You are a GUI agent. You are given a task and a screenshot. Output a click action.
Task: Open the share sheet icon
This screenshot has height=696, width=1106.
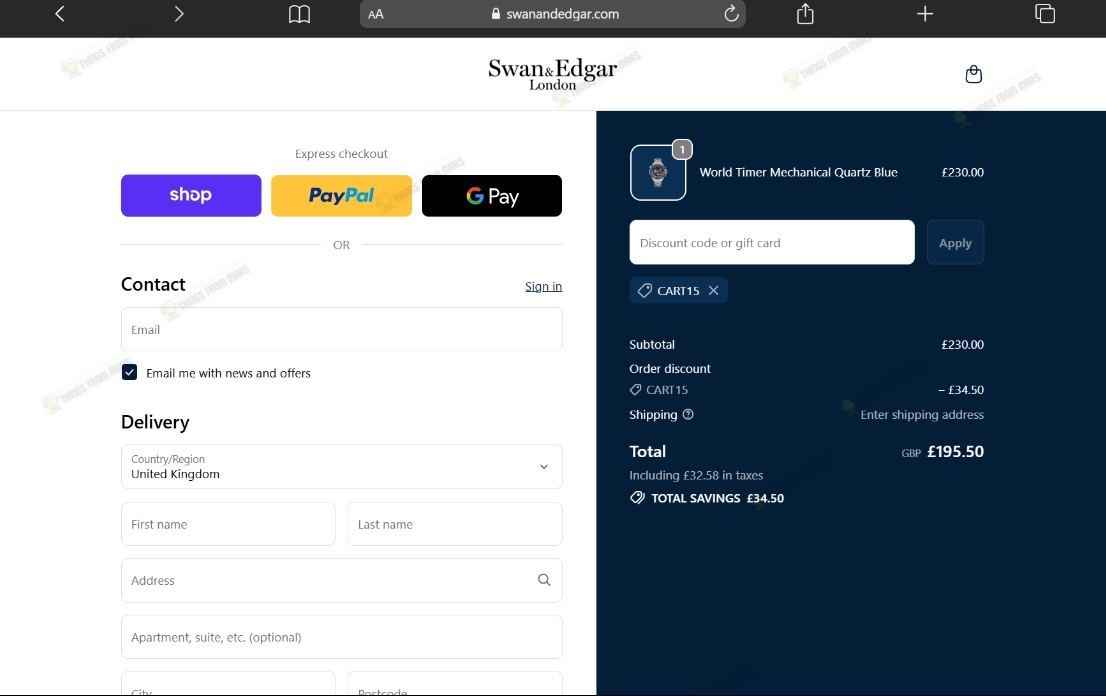click(x=805, y=13)
